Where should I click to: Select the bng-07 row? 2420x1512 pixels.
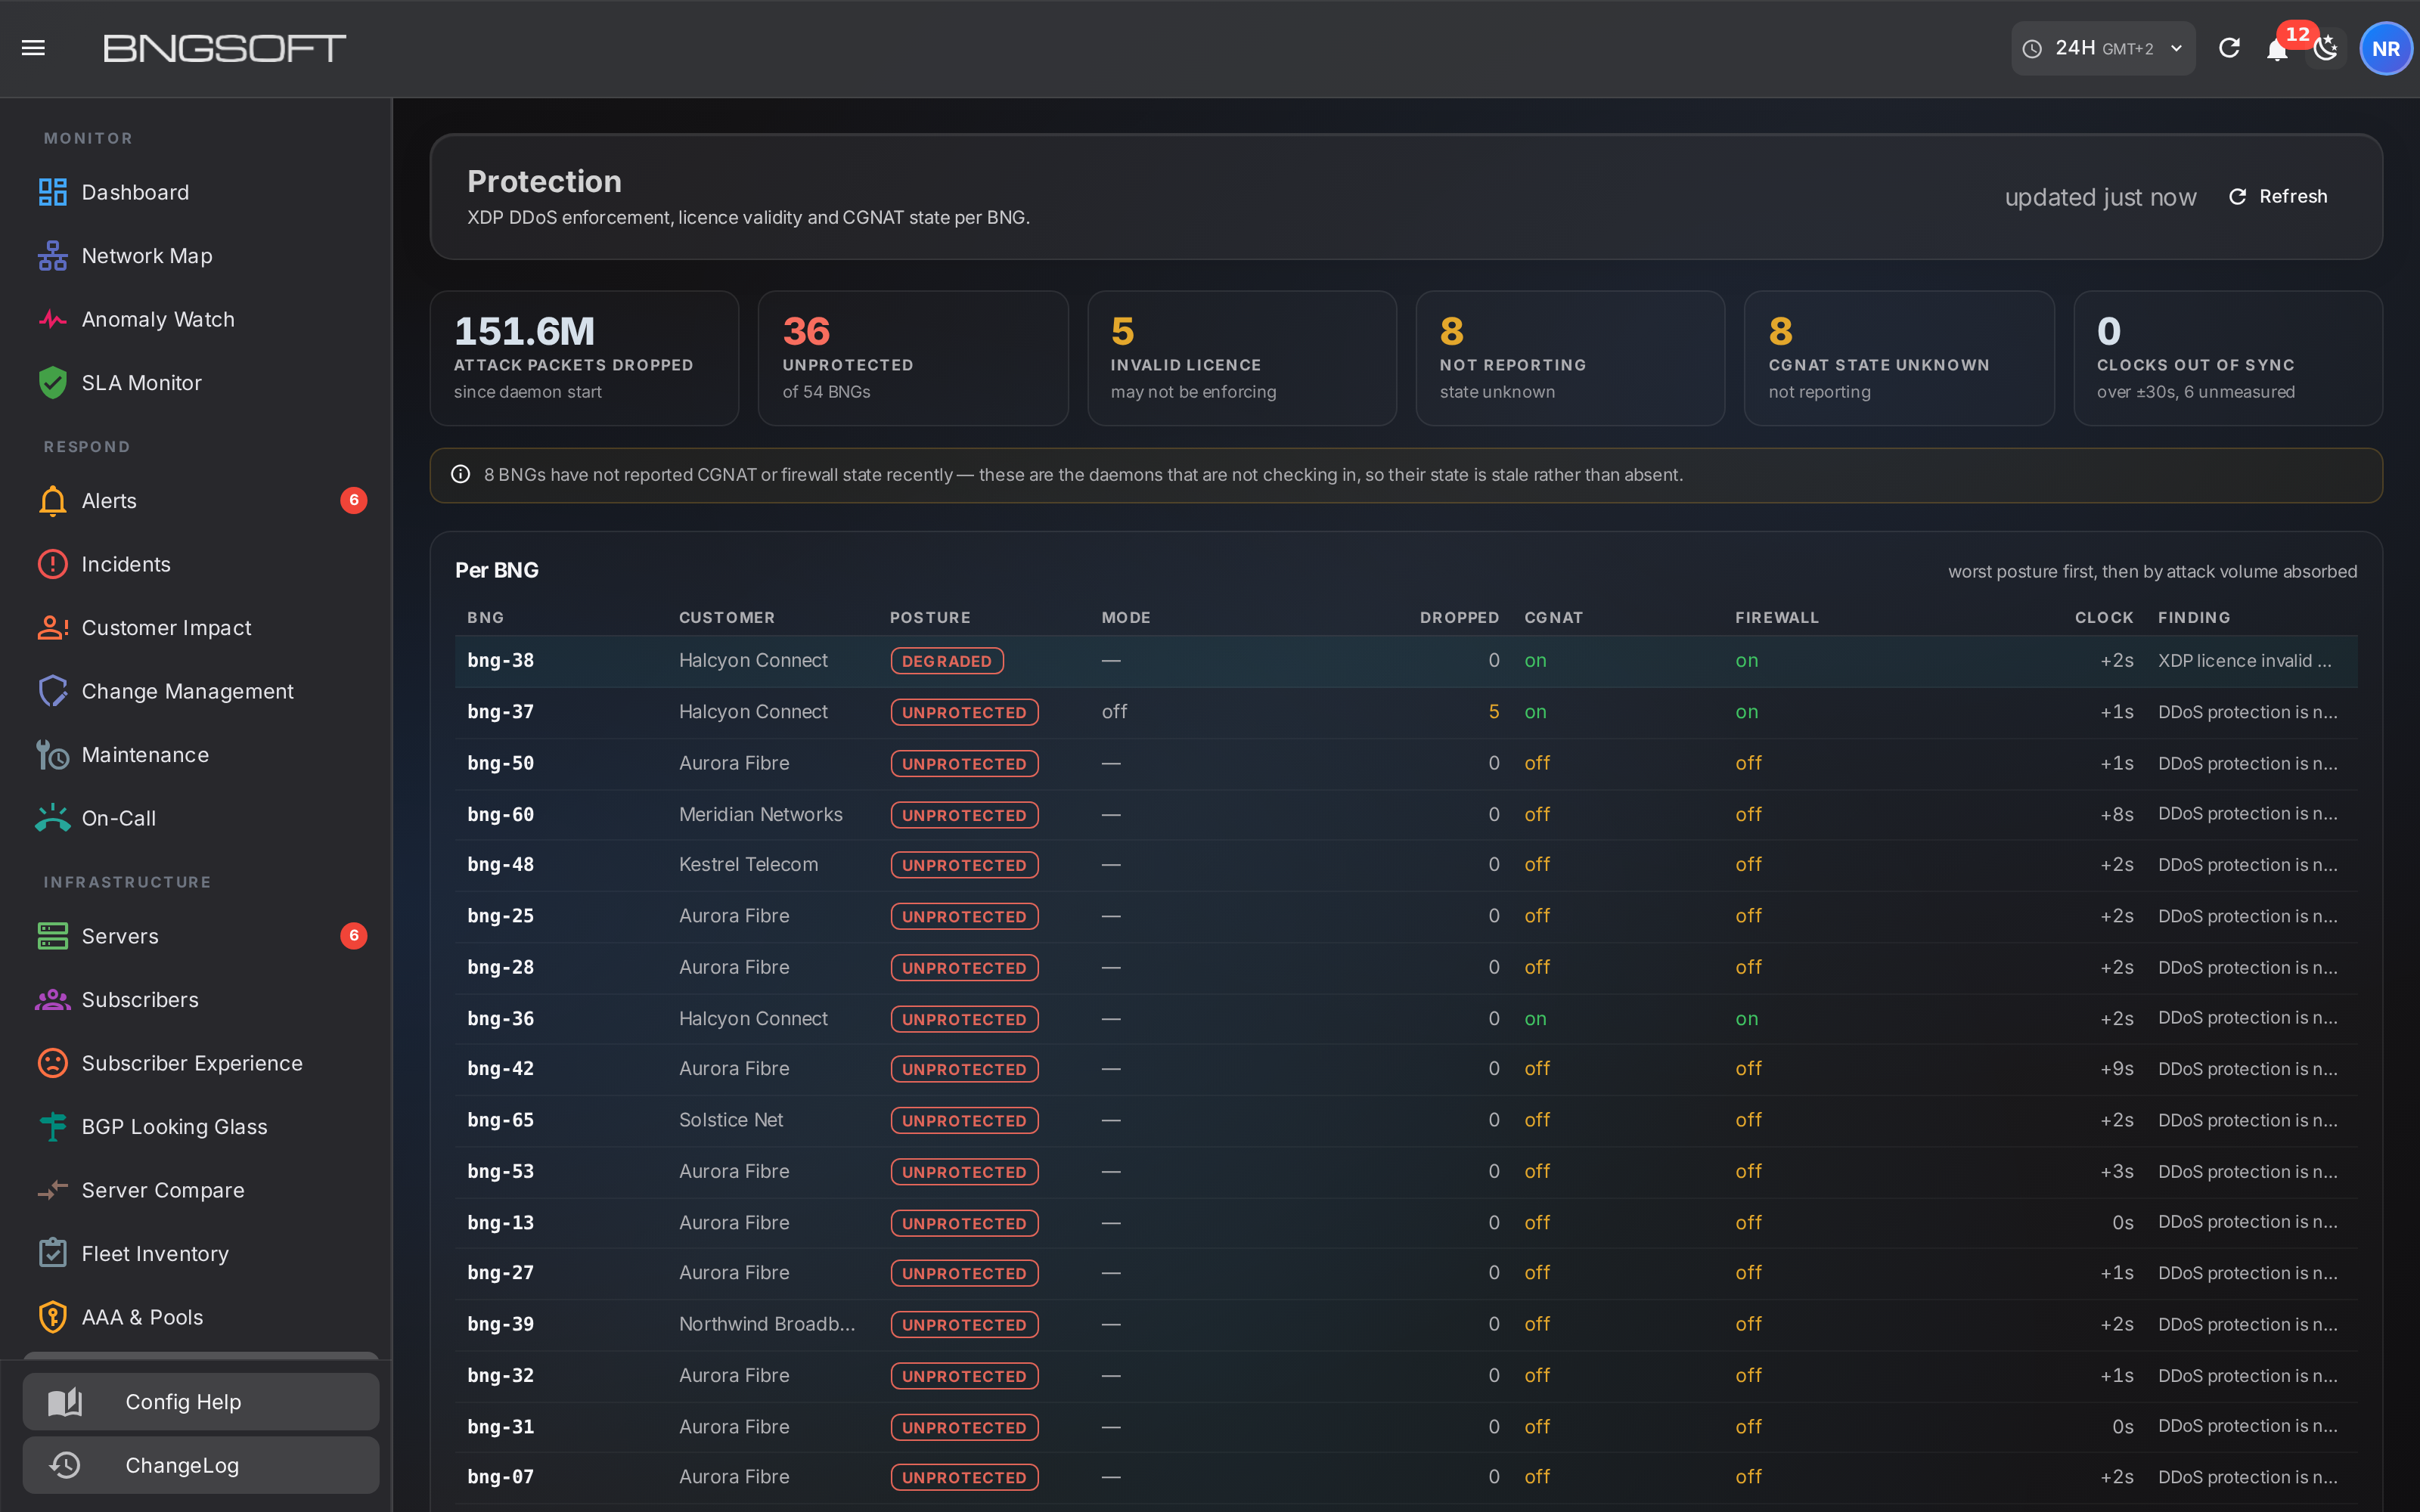1406,1477
